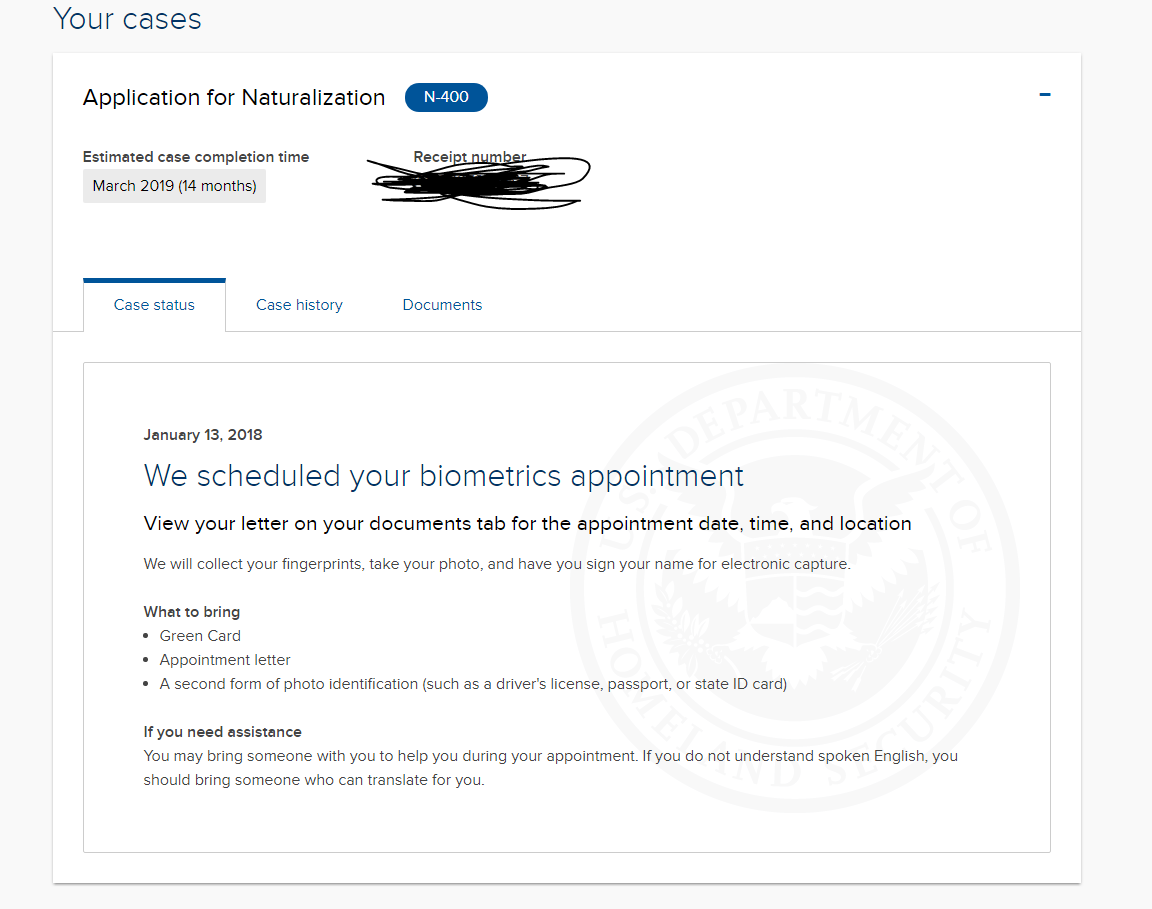
Task: Select the redacted receipt number
Action: (479, 182)
